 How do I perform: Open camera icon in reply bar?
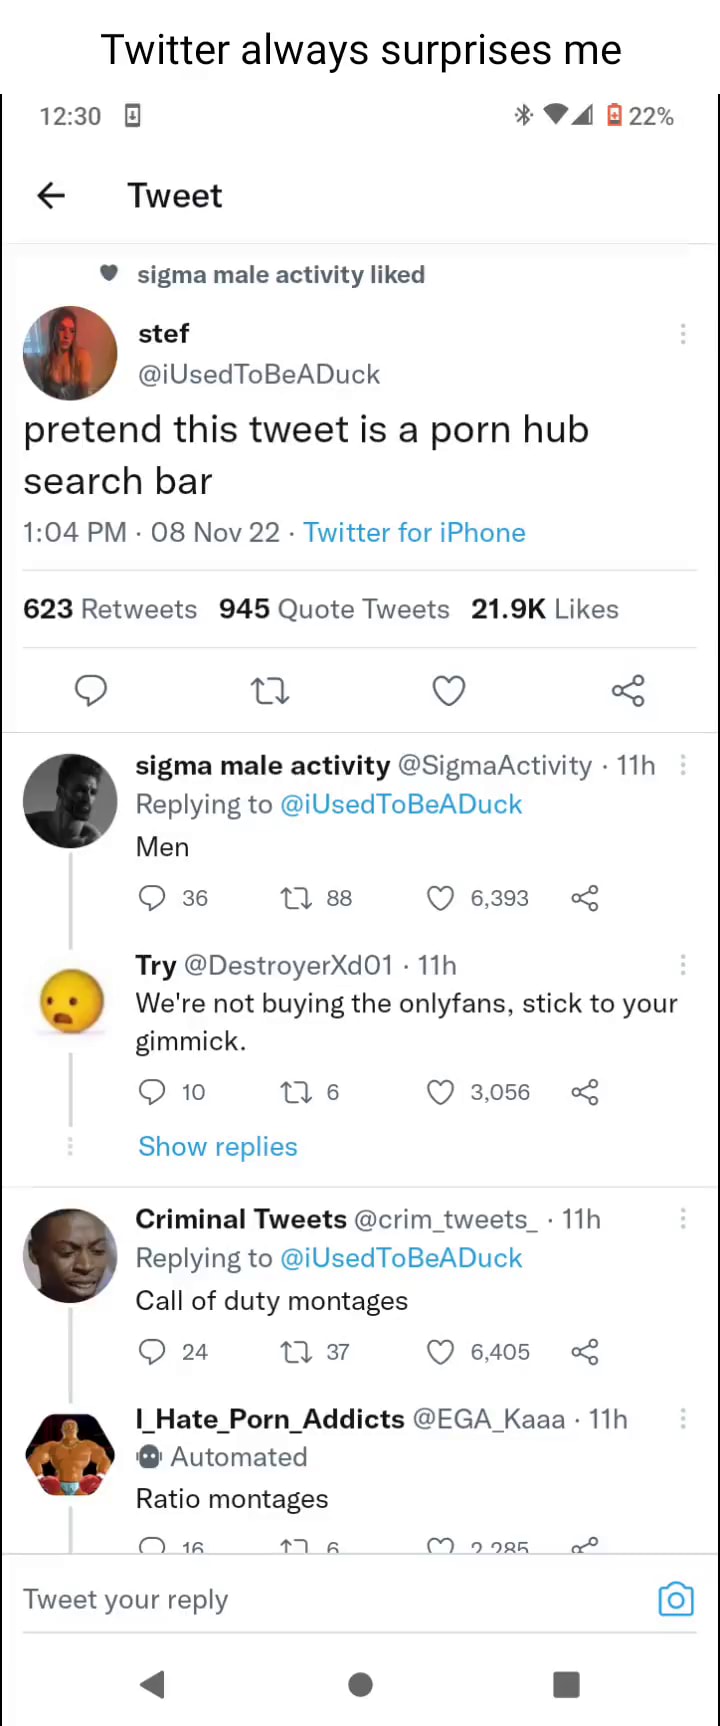pos(676,1599)
